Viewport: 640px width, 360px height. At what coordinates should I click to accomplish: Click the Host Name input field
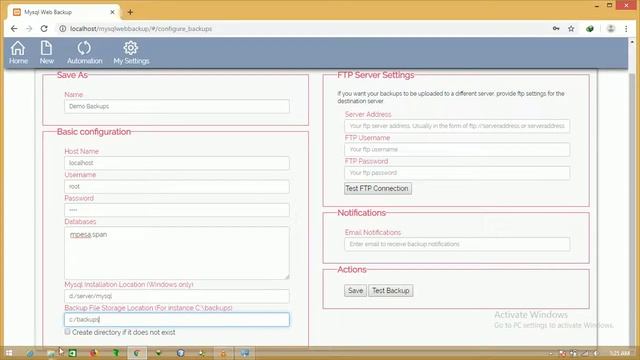tap(177, 163)
